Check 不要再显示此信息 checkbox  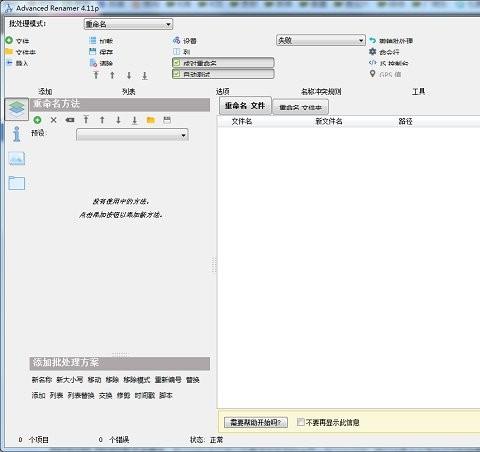[x=300, y=422]
